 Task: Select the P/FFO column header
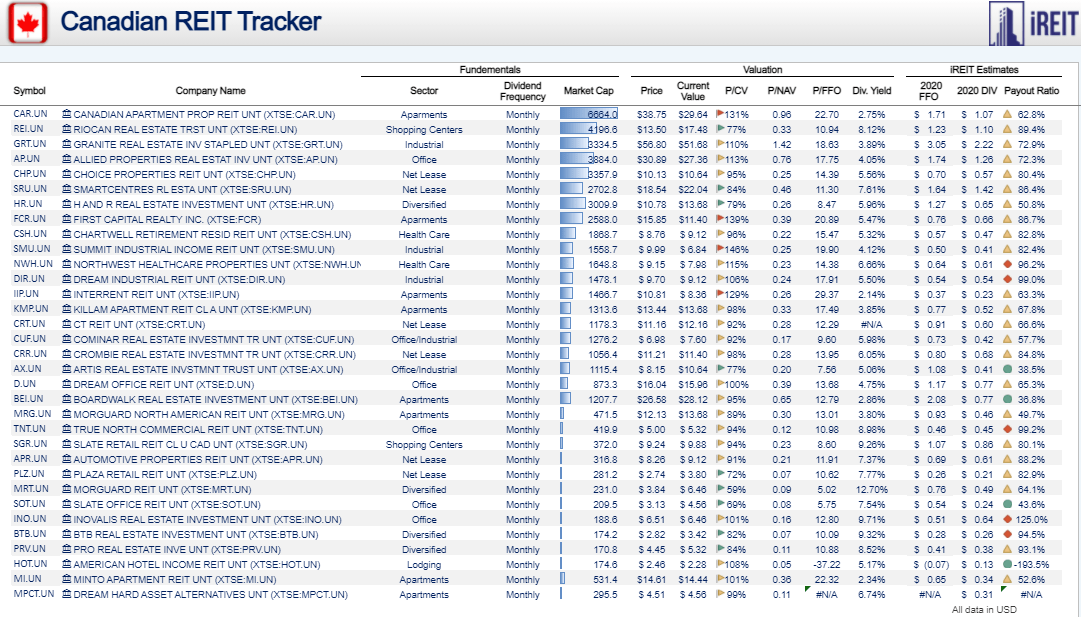pyautogui.click(x=827, y=91)
